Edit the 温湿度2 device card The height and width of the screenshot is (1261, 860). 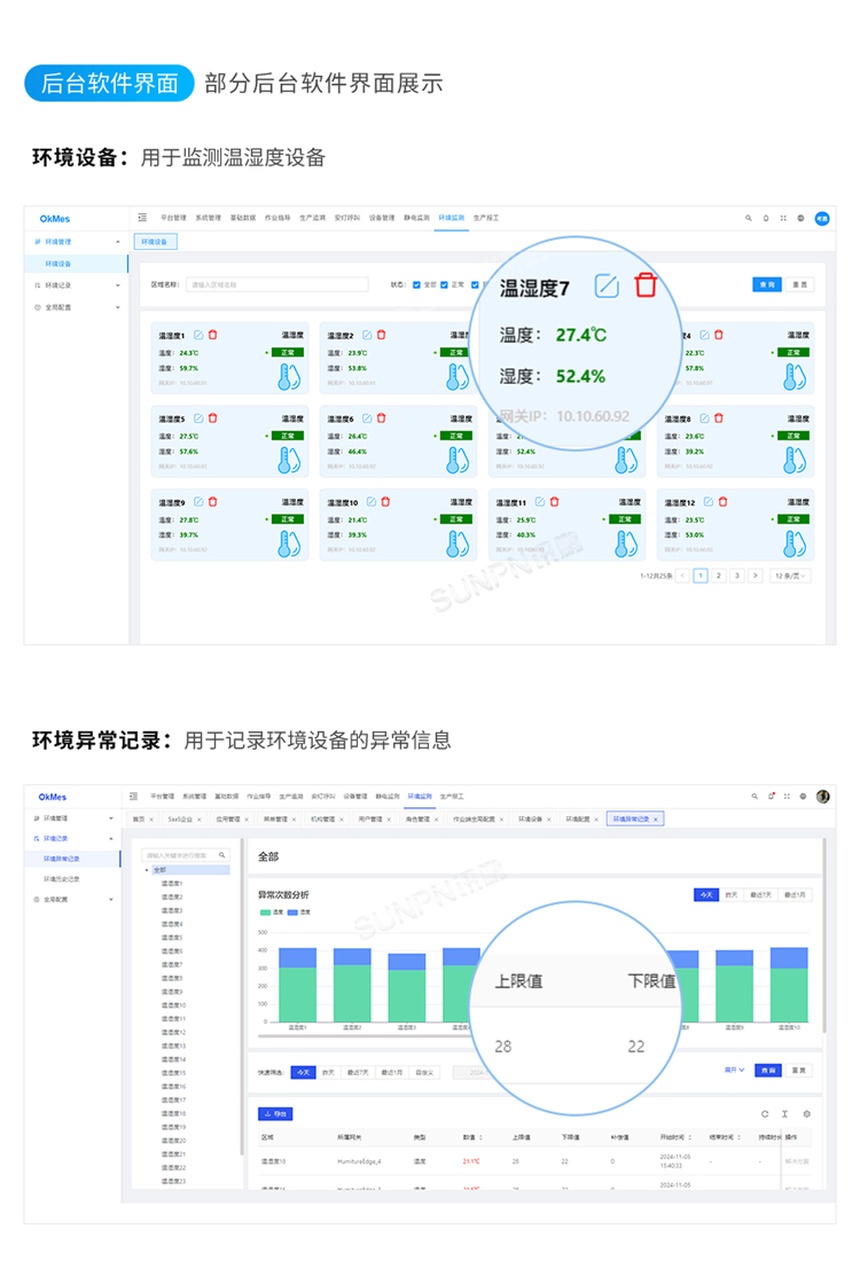point(367,335)
